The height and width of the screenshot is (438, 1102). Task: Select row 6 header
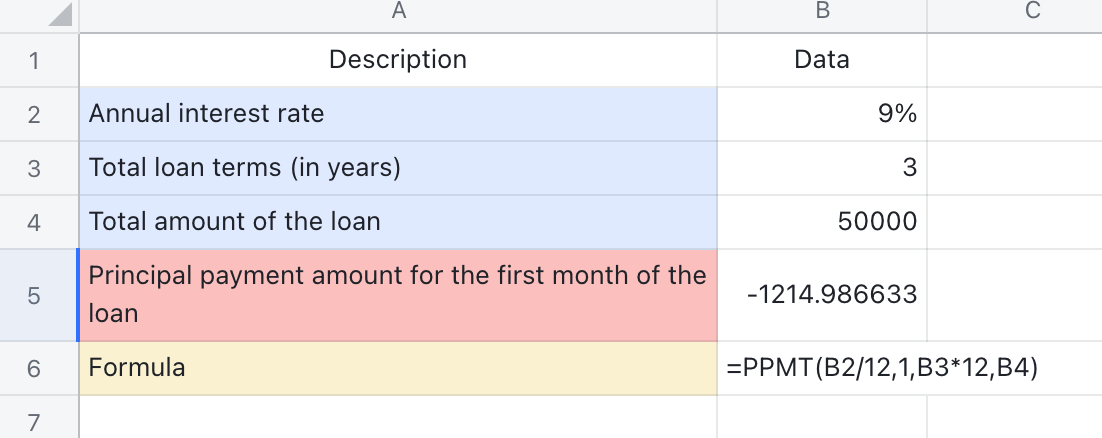point(35,368)
